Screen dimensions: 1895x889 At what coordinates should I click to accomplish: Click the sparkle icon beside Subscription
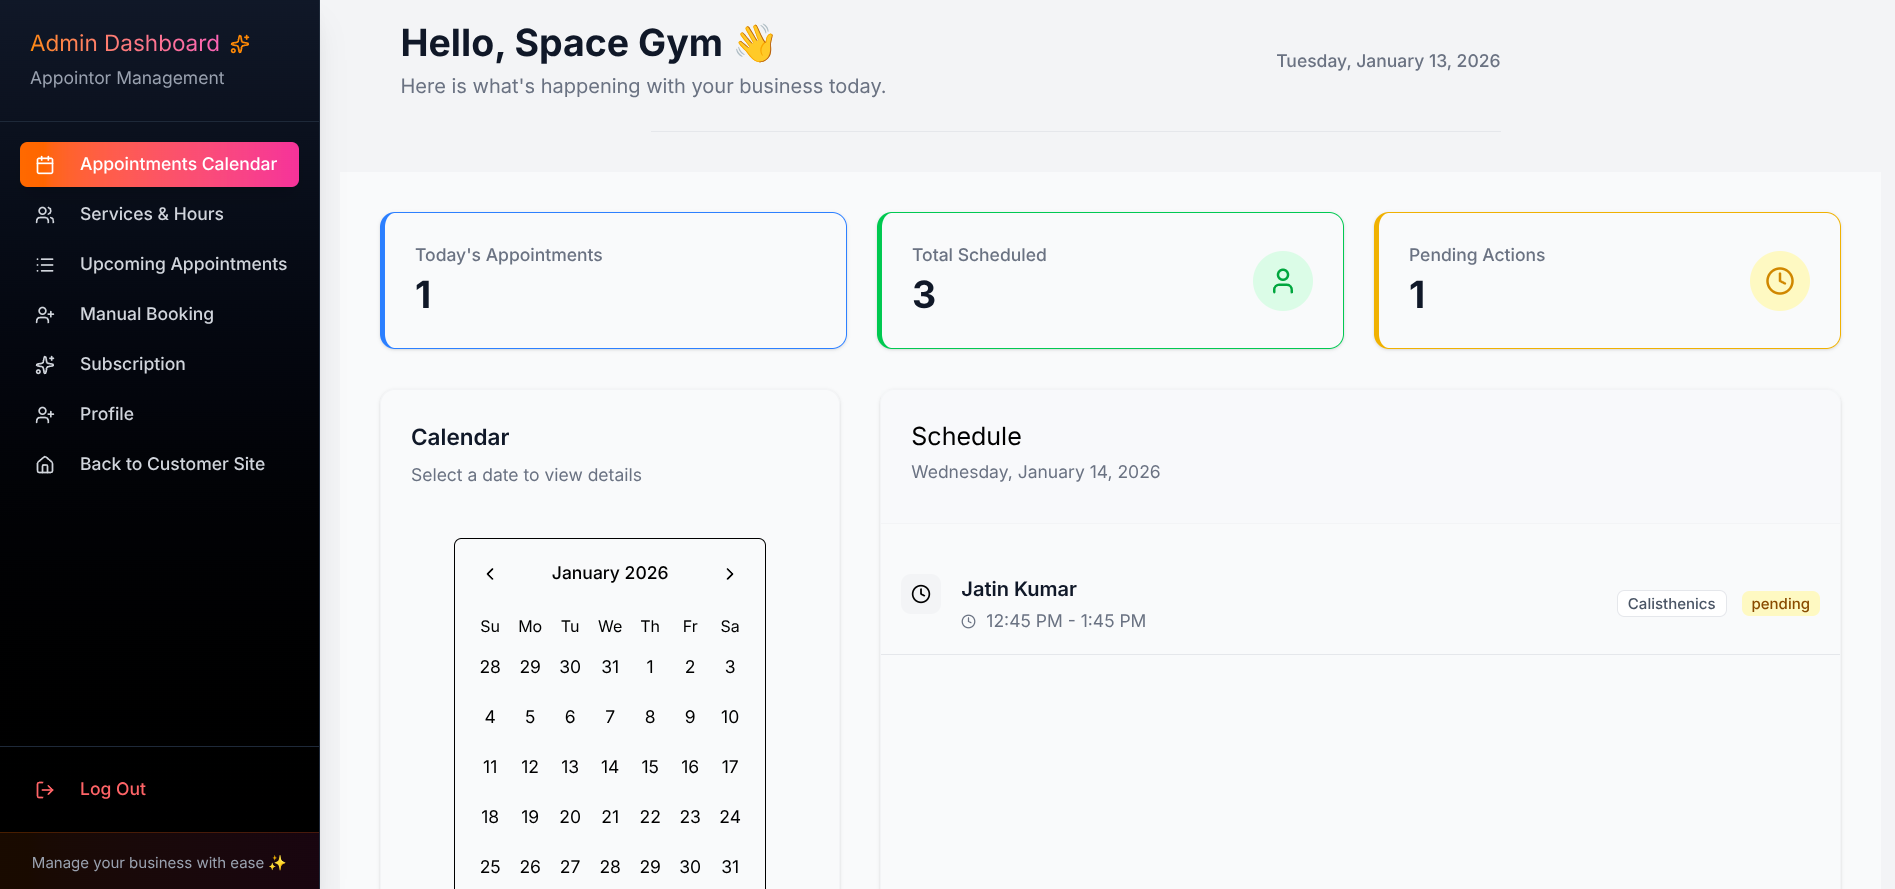pyautogui.click(x=45, y=365)
